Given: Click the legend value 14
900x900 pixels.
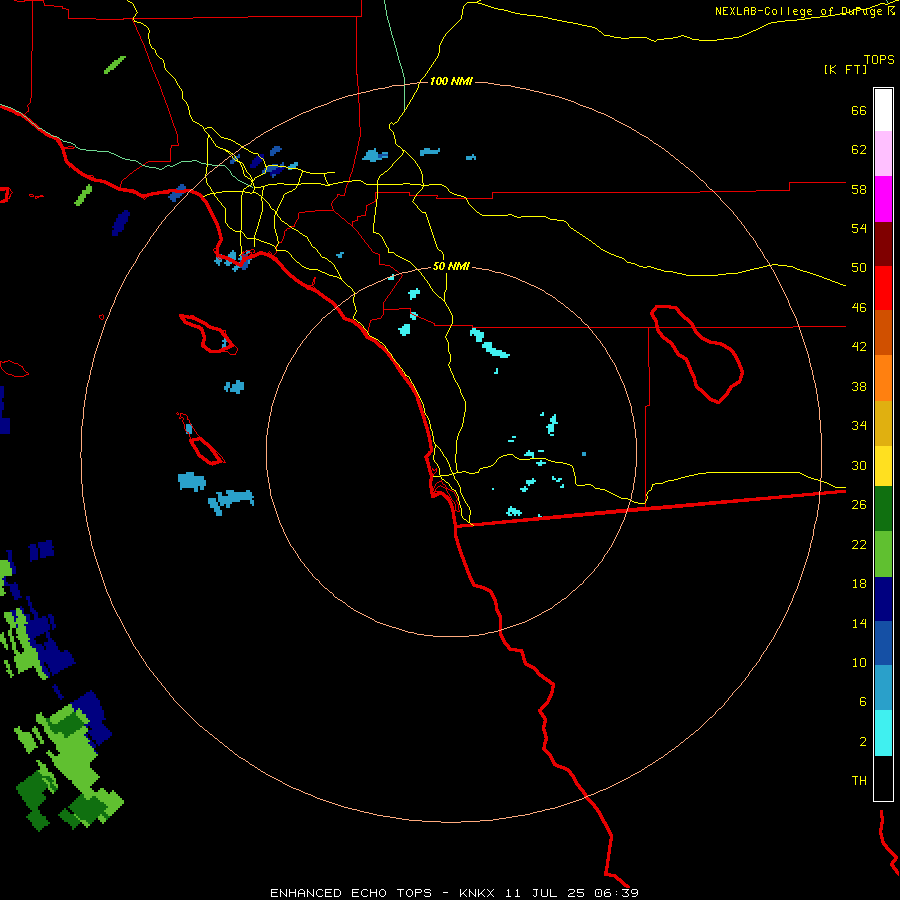Looking at the screenshot, I should coord(859,623).
